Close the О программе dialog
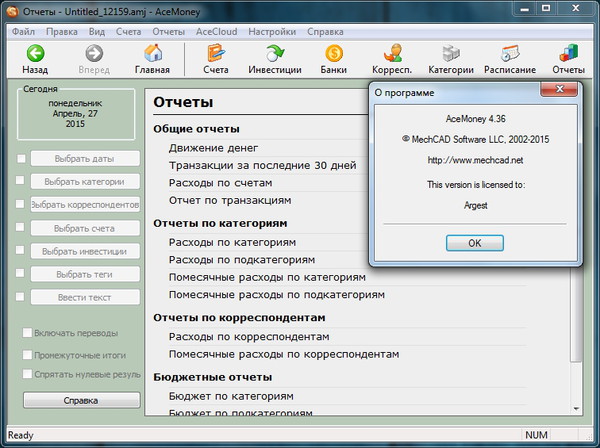600x448 pixels. [550, 90]
